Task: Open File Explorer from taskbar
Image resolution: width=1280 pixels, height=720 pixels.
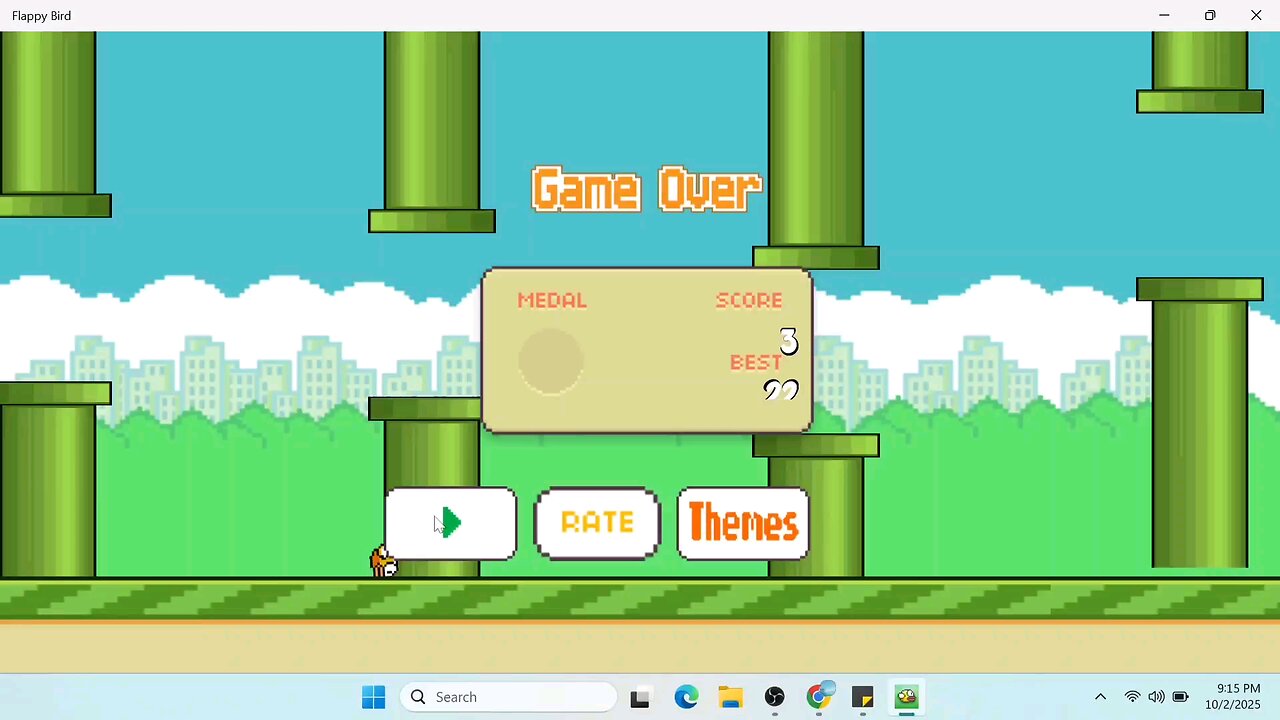Action: (730, 697)
